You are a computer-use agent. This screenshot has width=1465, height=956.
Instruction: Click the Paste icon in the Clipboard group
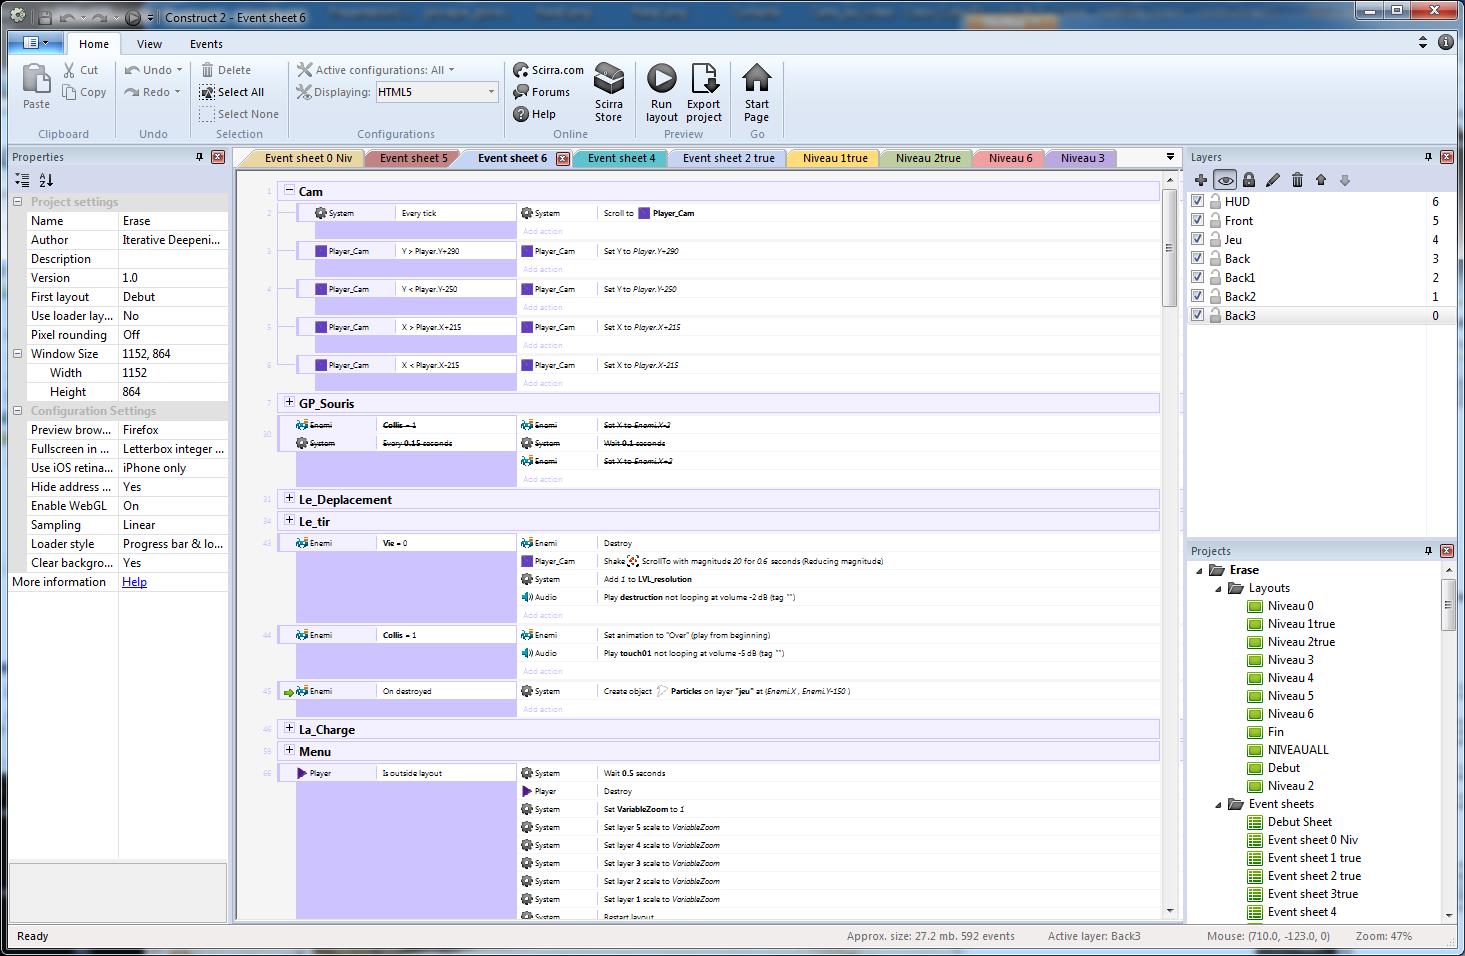tap(36, 78)
